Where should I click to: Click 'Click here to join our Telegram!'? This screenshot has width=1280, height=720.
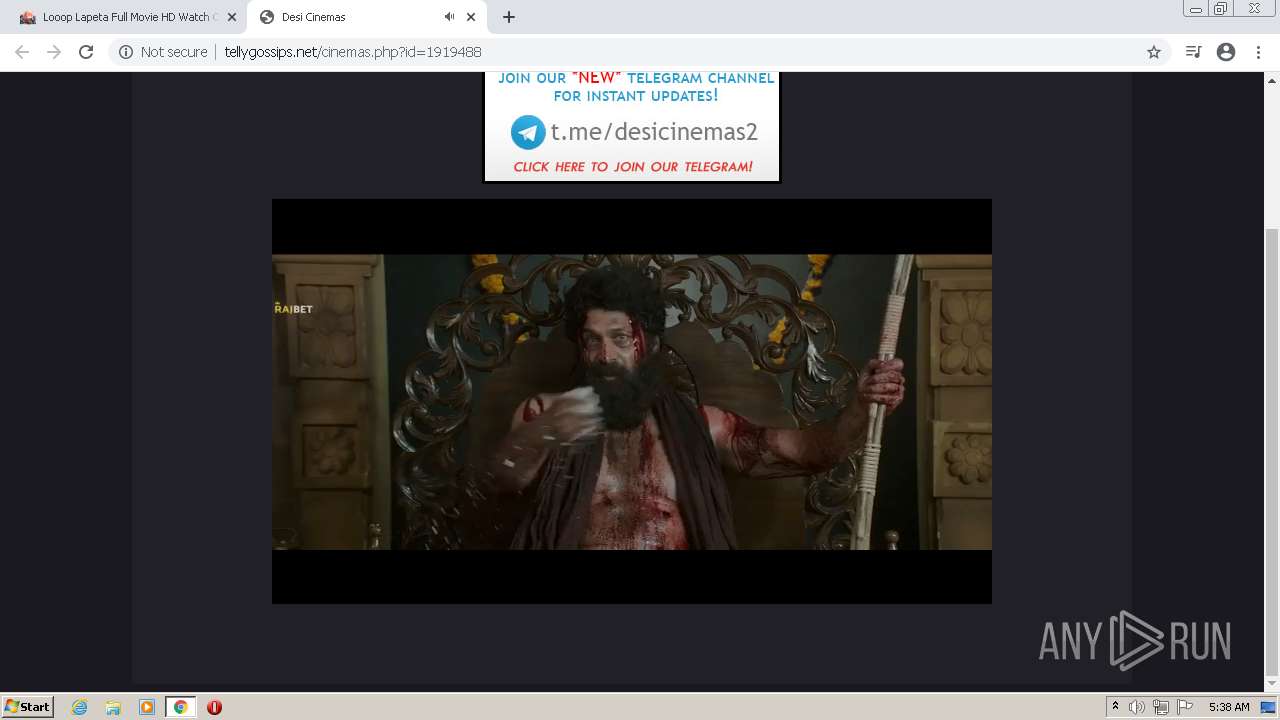(633, 167)
